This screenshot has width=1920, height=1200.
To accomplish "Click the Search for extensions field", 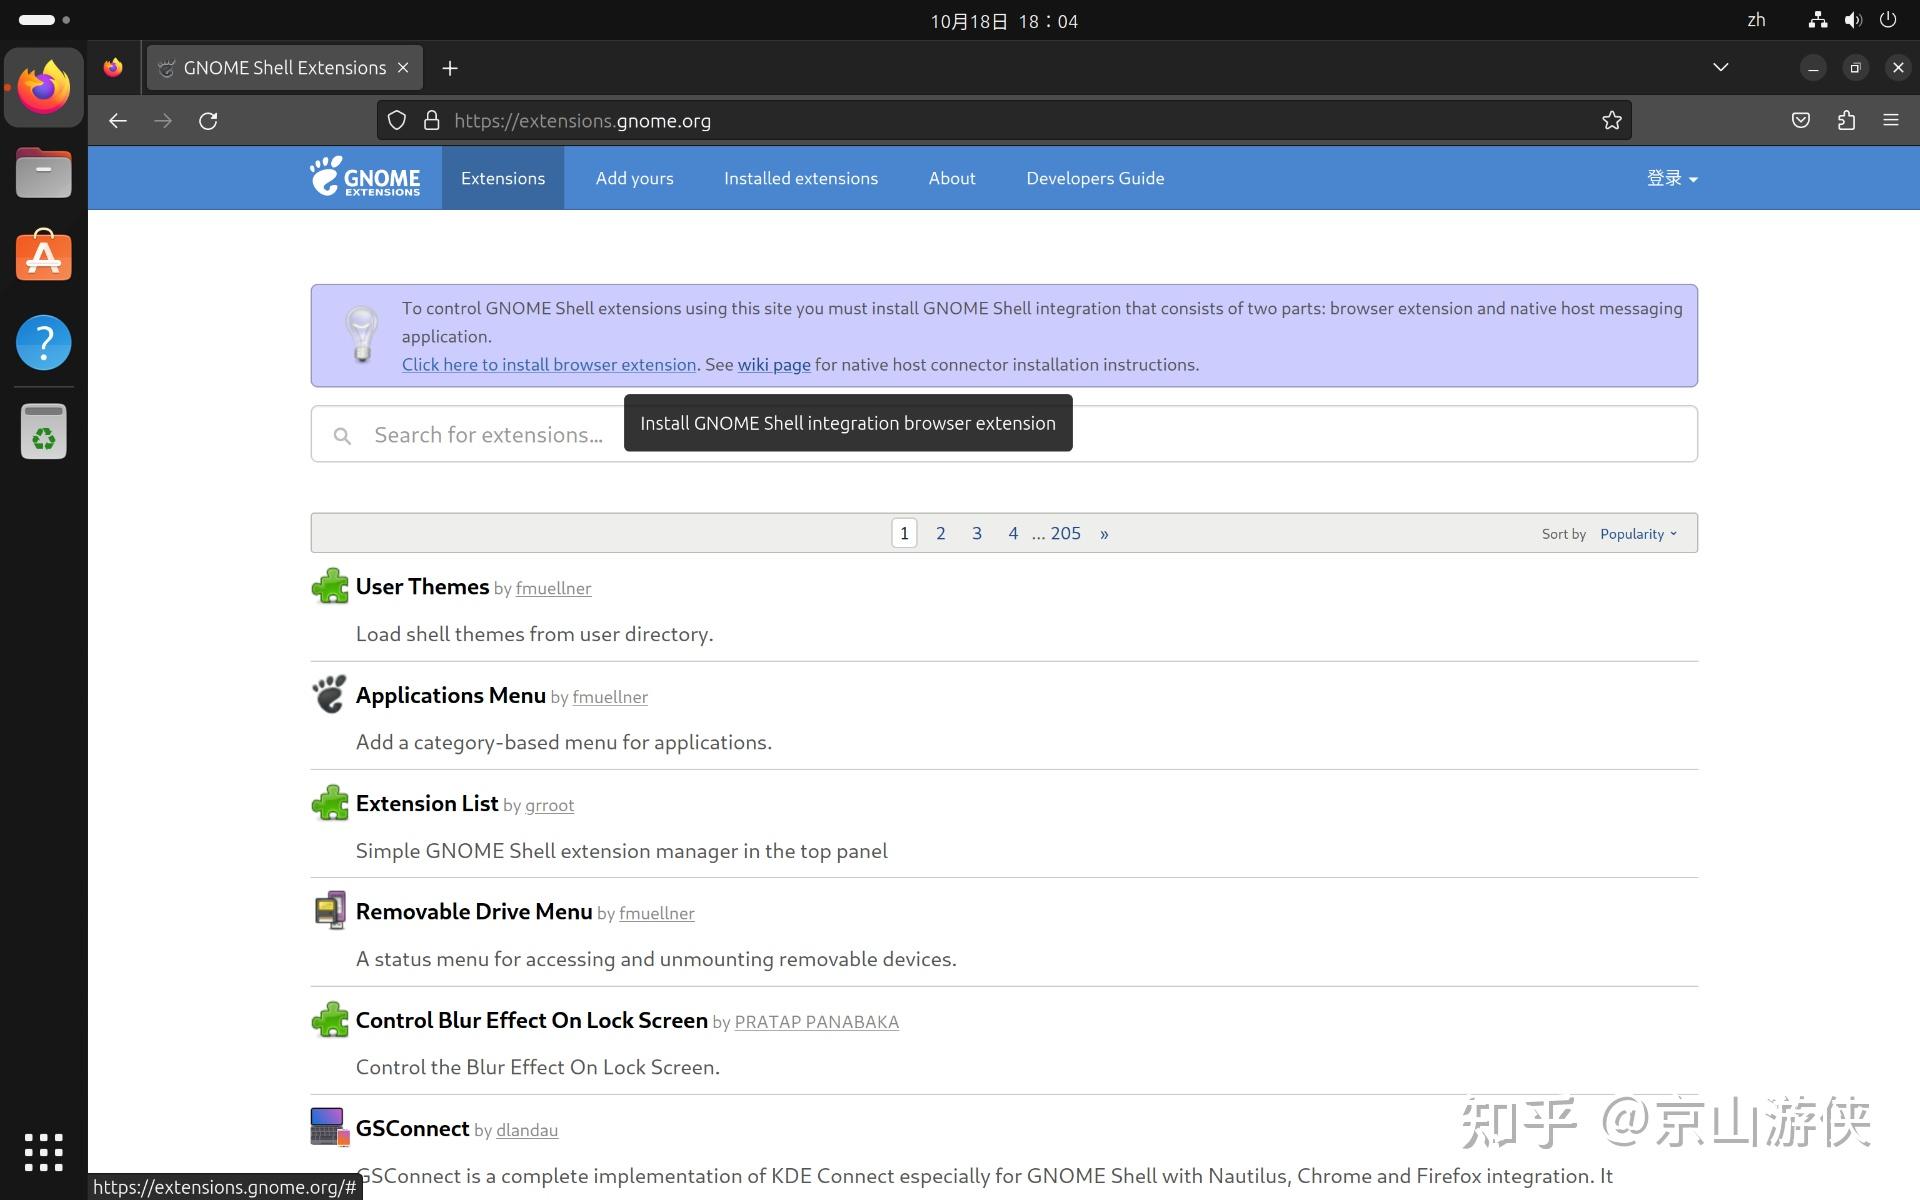I will (x=488, y=435).
